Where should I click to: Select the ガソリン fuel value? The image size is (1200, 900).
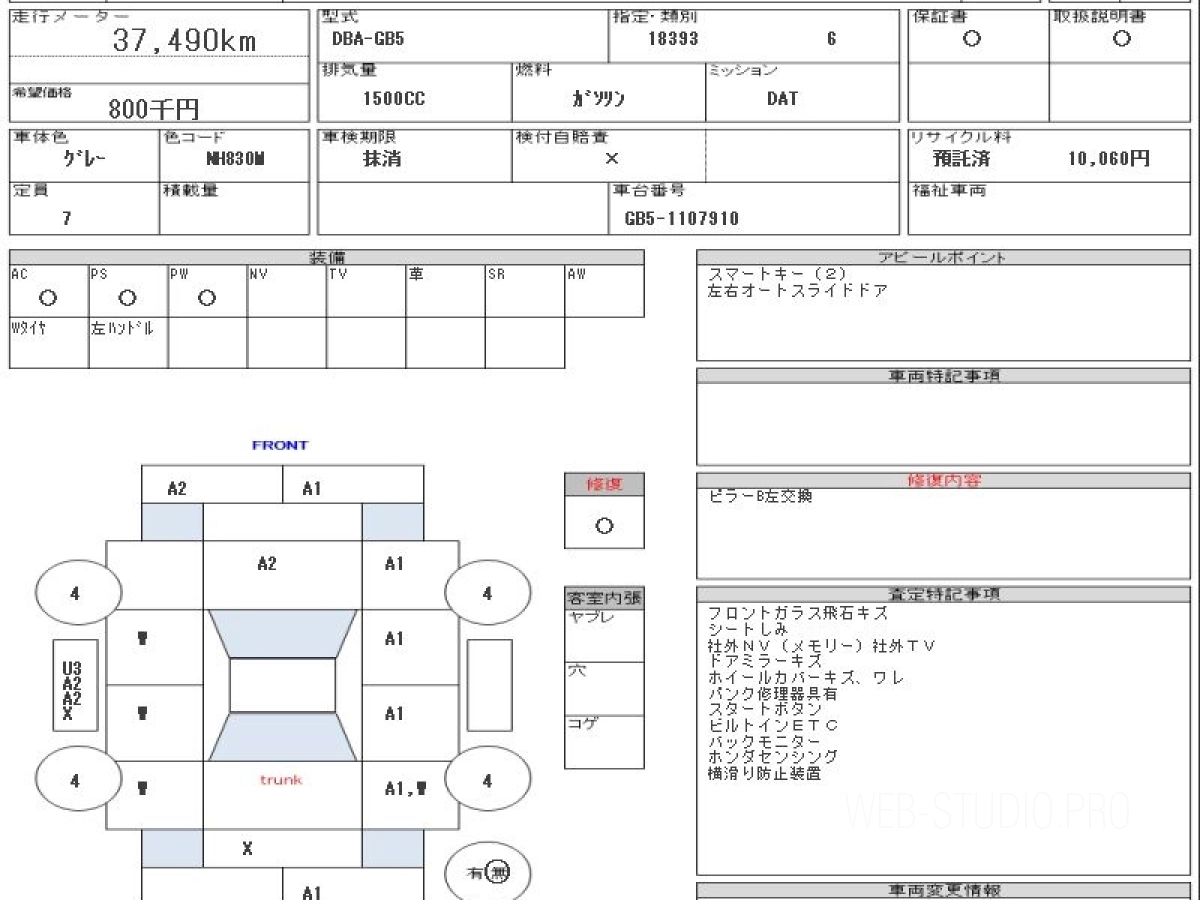click(x=598, y=98)
